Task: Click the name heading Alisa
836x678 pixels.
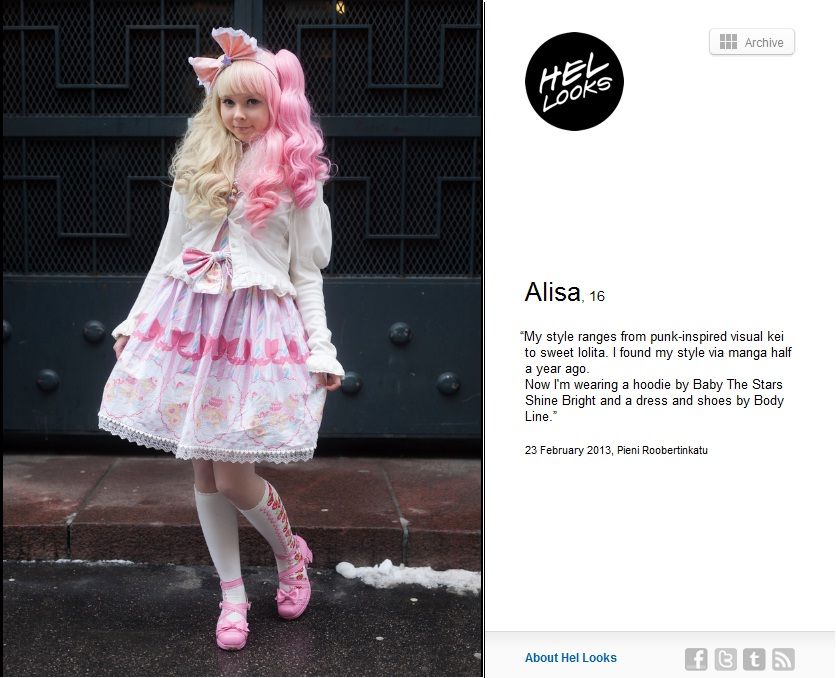Action: click(x=552, y=292)
